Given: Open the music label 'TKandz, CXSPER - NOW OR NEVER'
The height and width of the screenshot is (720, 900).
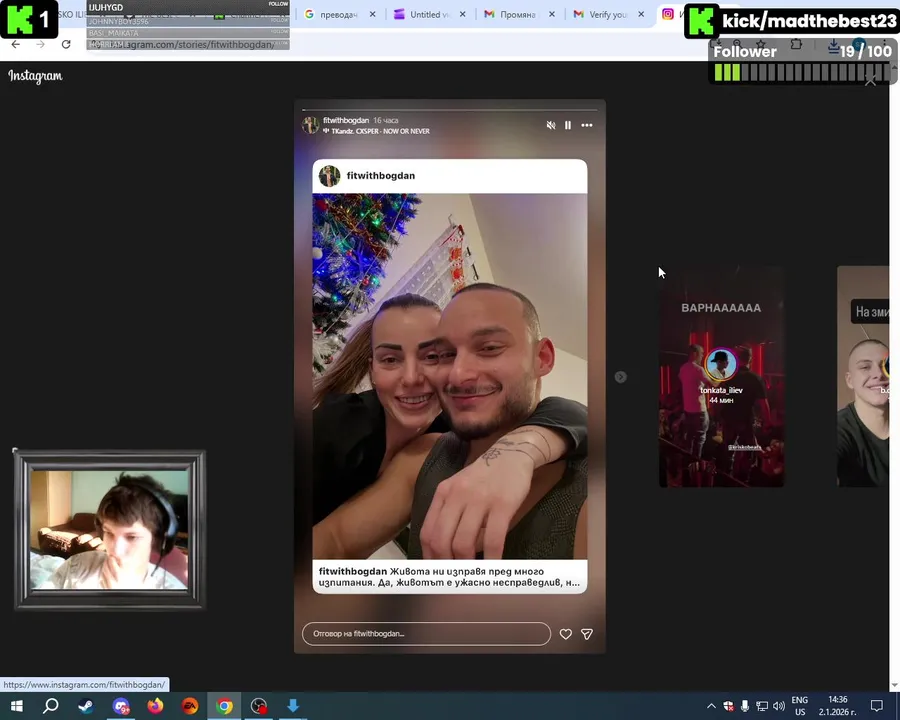Looking at the screenshot, I should pyautogui.click(x=380, y=131).
